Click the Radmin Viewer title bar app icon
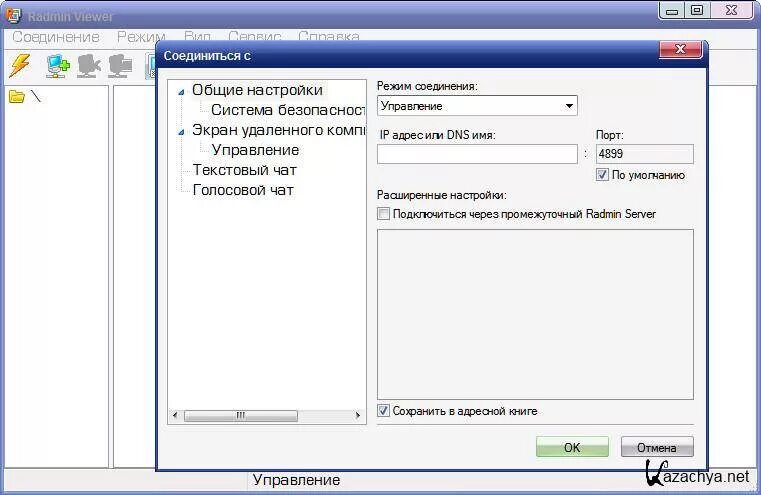 click(14, 15)
